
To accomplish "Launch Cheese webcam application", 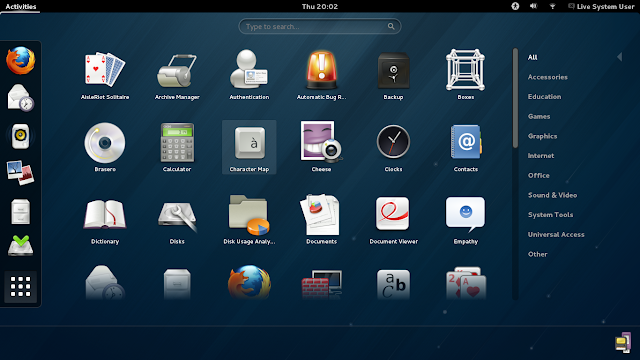I will (321, 147).
